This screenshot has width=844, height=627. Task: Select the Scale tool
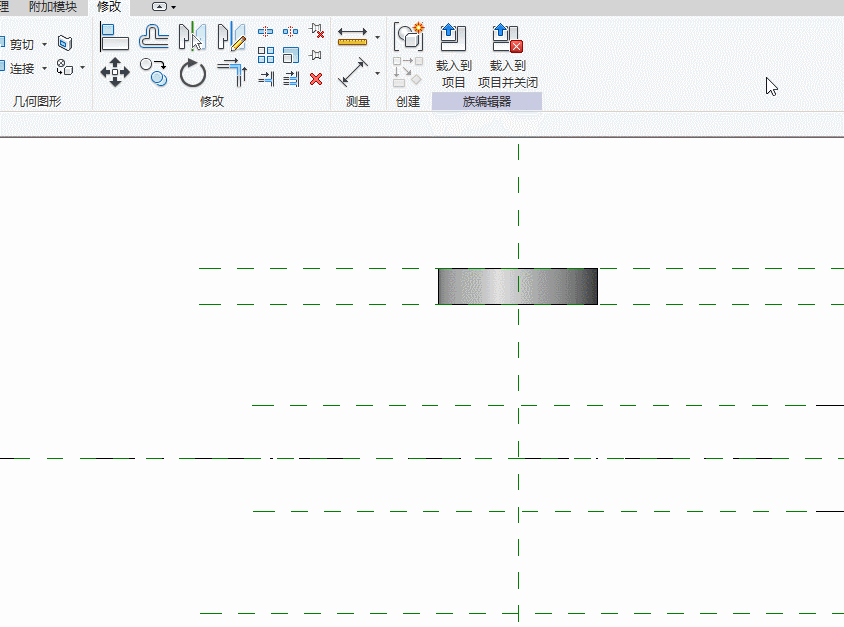click(x=291, y=55)
